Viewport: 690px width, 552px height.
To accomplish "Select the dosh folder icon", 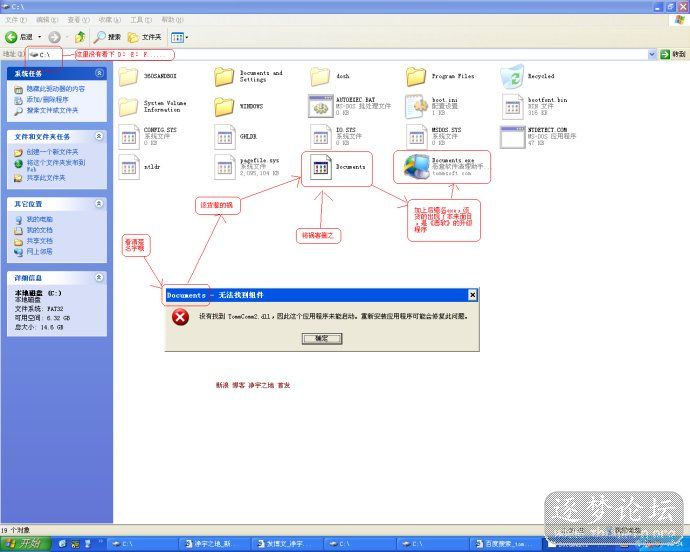I will click(x=320, y=77).
